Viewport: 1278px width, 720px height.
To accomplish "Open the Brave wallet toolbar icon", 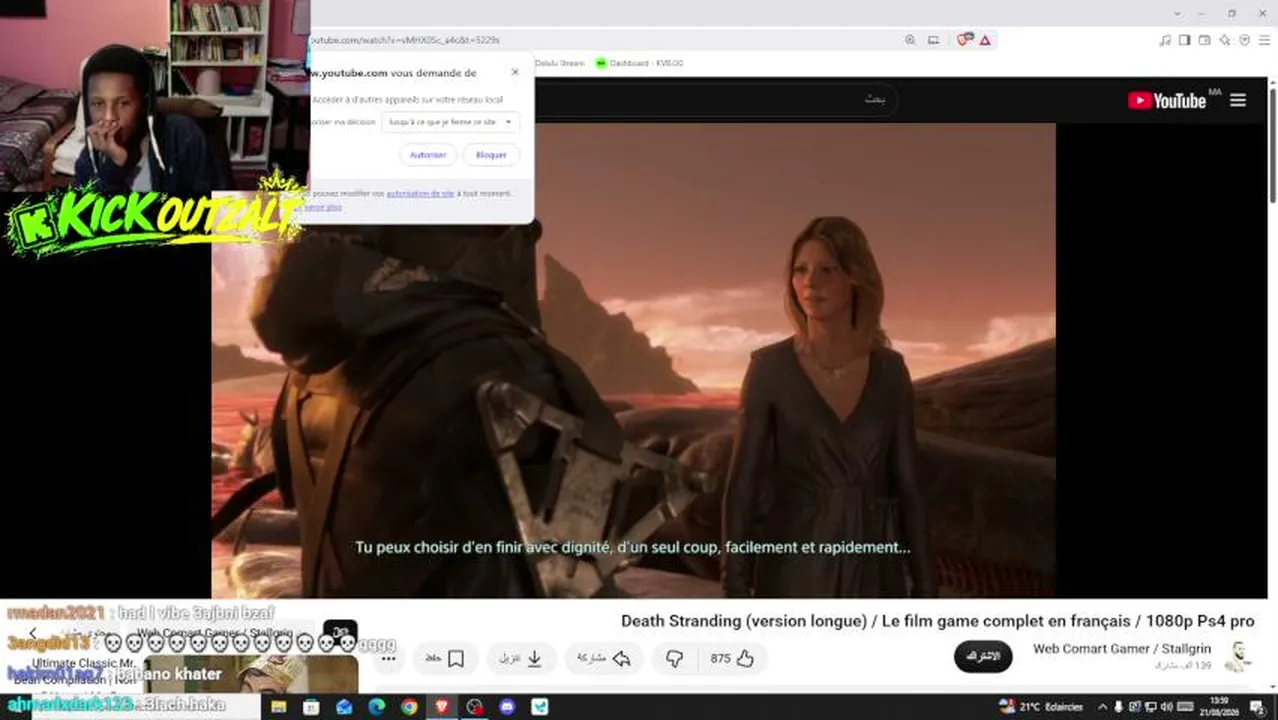I will coord(1205,40).
